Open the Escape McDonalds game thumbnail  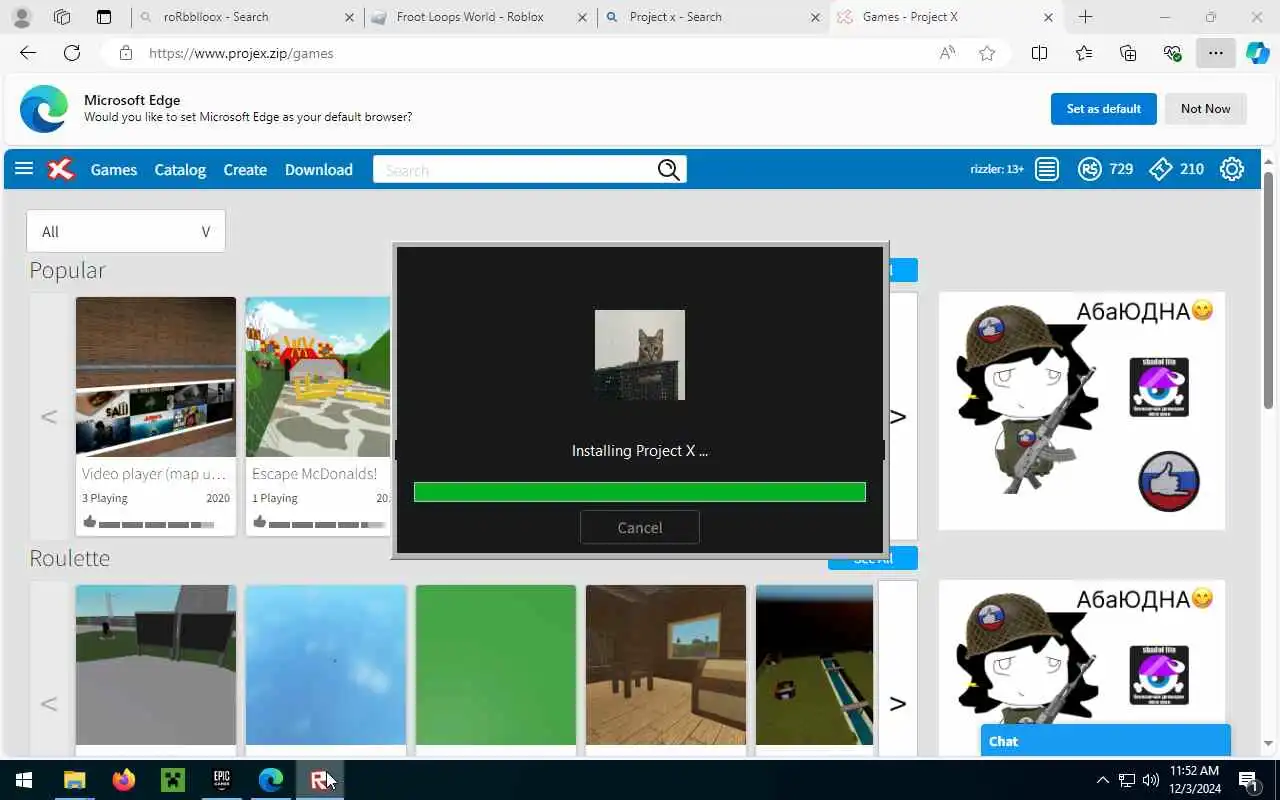(318, 377)
